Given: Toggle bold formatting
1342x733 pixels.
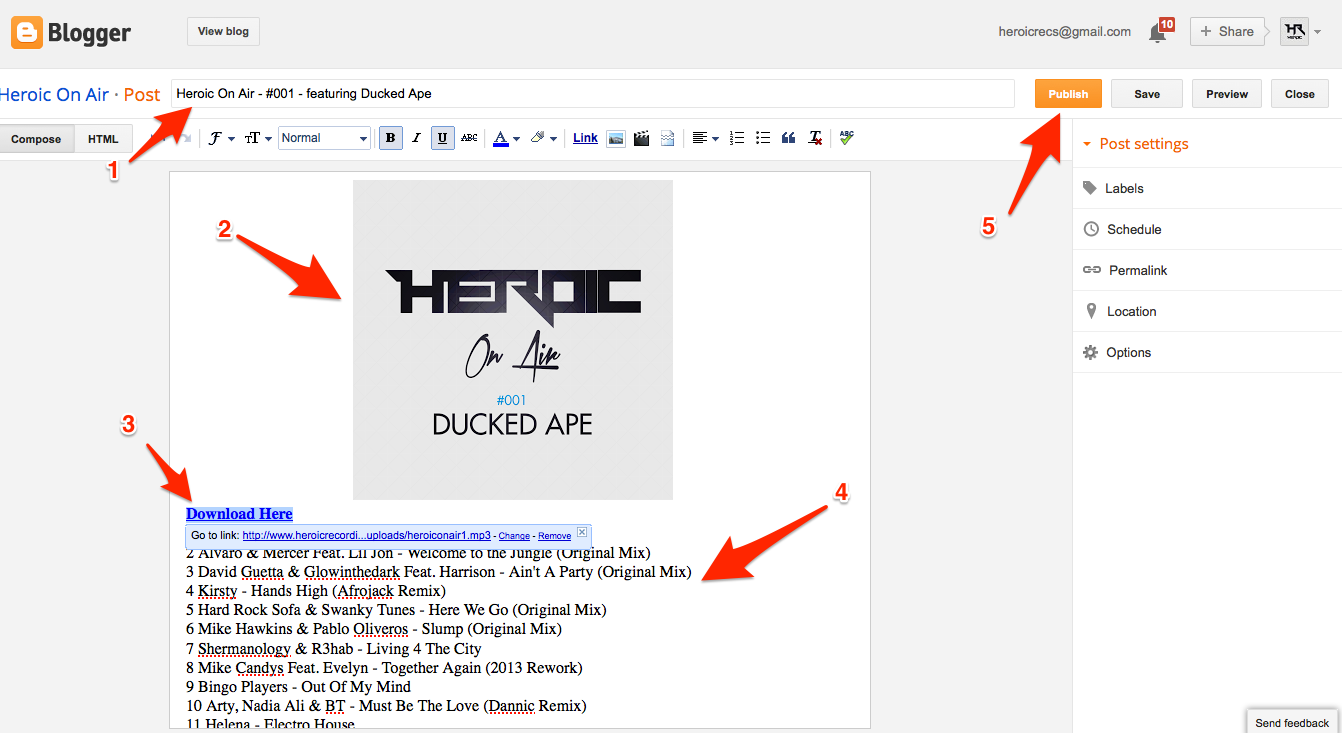Looking at the screenshot, I should pyautogui.click(x=390, y=138).
